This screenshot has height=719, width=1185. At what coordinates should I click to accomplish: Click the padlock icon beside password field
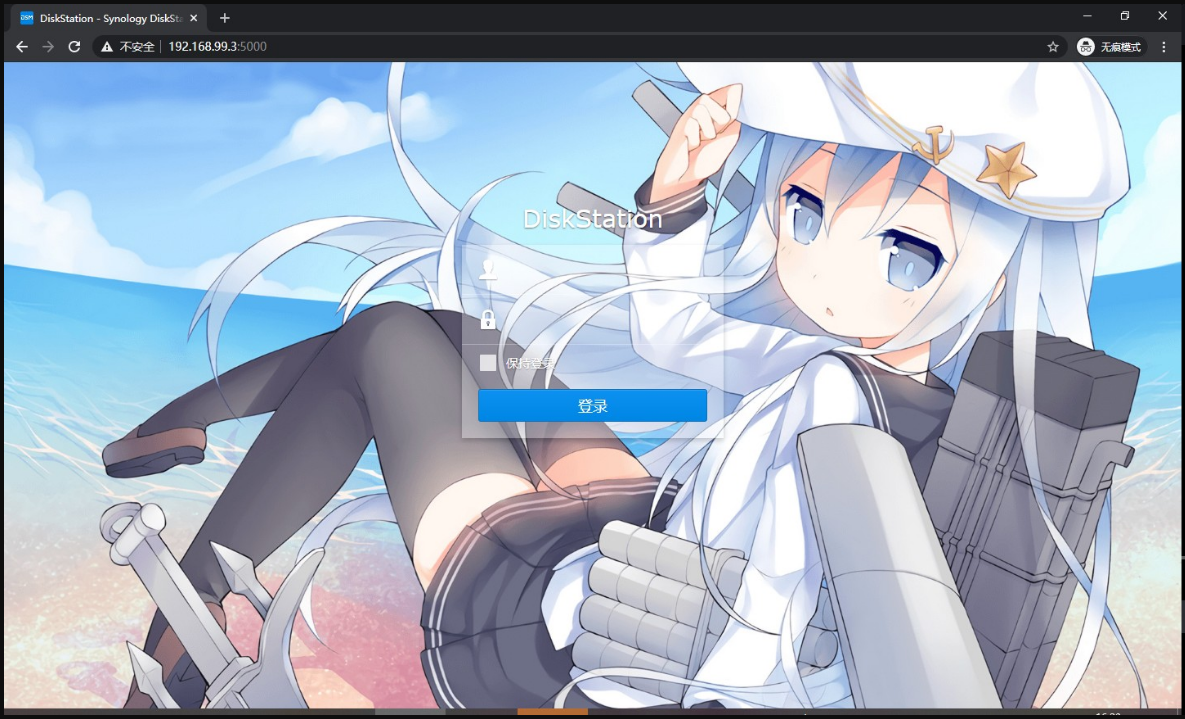(488, 320)
